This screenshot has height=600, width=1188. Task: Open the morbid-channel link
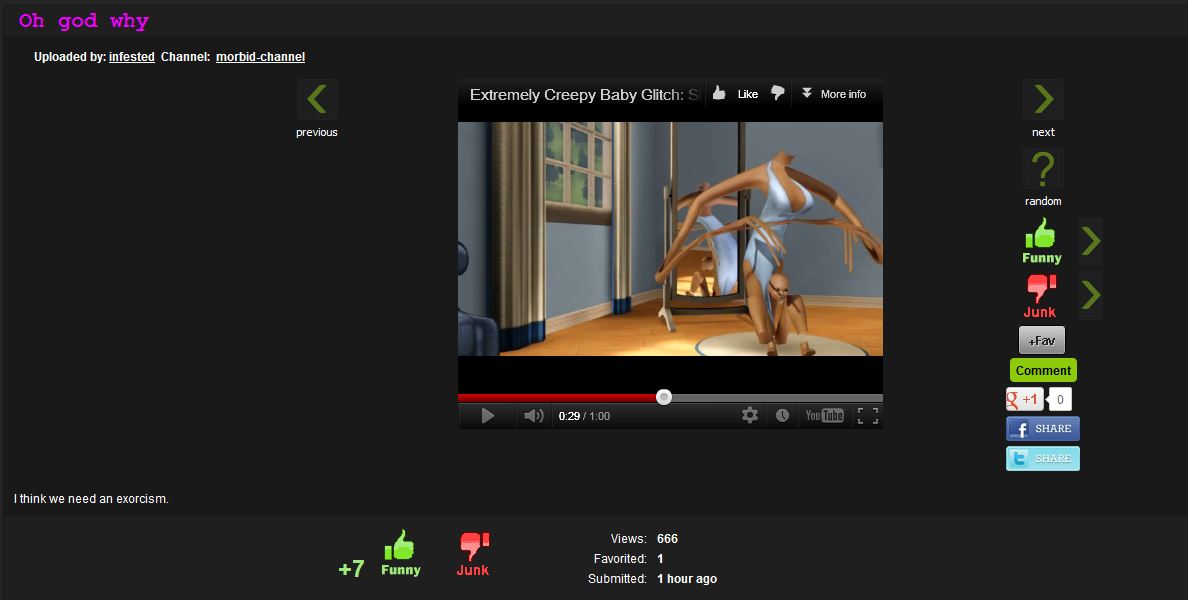pos(260,57)
